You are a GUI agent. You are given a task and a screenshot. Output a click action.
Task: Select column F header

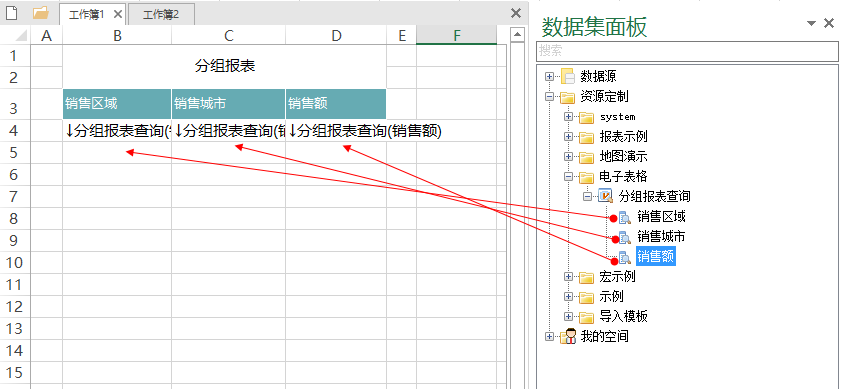pyautogui.click(x=456, y=35)
